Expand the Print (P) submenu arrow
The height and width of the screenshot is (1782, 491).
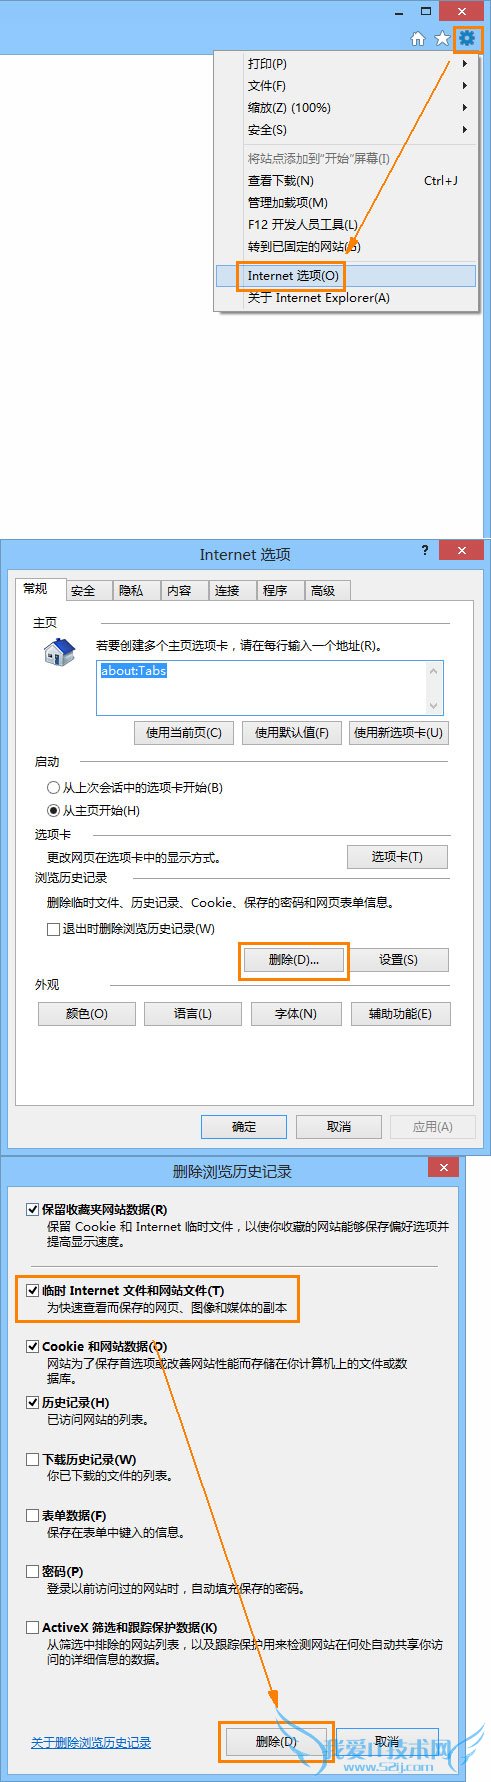click(464, 64)
